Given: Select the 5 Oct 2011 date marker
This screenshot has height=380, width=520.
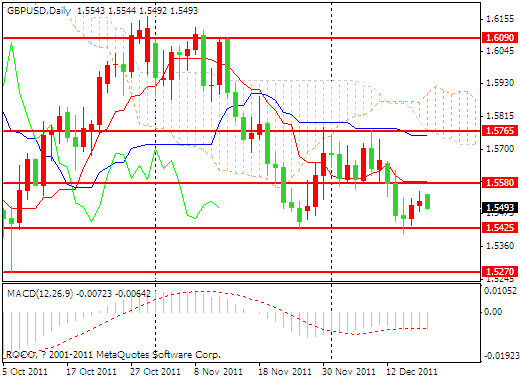Looking at the screenshot, I should pos(25,372).
